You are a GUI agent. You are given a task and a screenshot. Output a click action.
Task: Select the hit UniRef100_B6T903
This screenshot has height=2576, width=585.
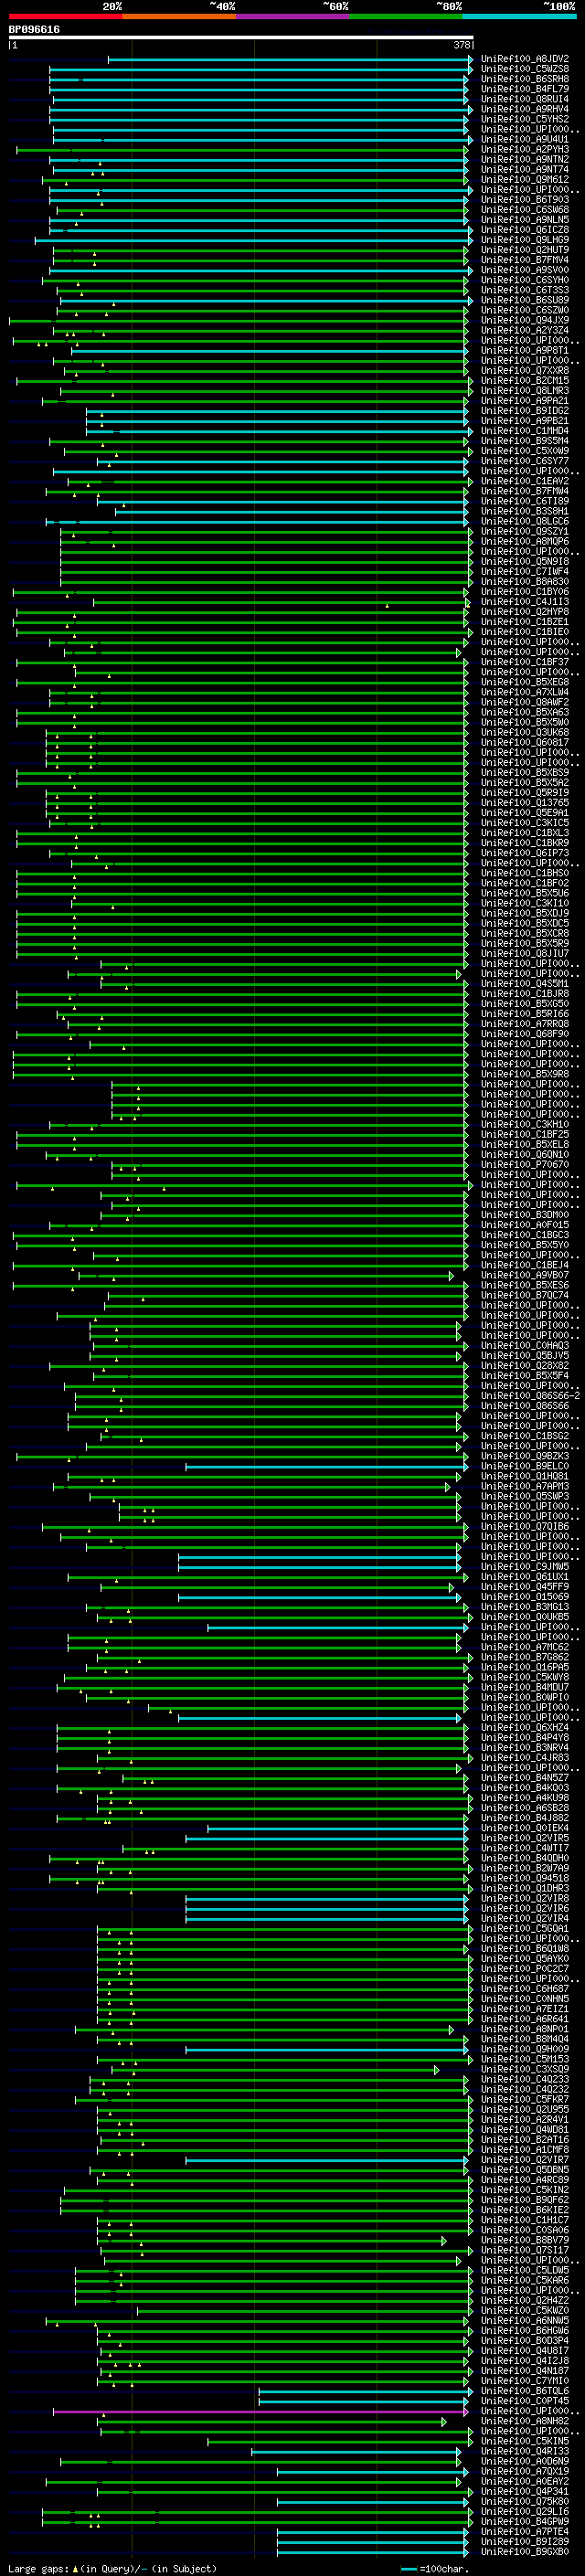coord(525,200)
